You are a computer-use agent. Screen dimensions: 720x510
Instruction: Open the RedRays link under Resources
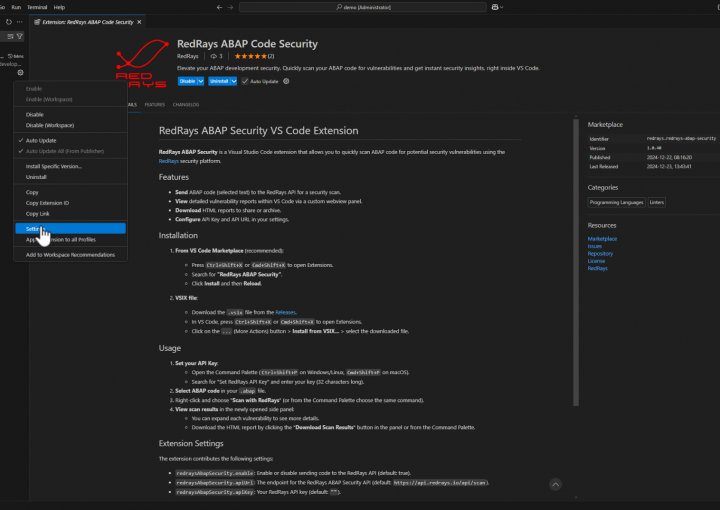click(x=597, y=268)
